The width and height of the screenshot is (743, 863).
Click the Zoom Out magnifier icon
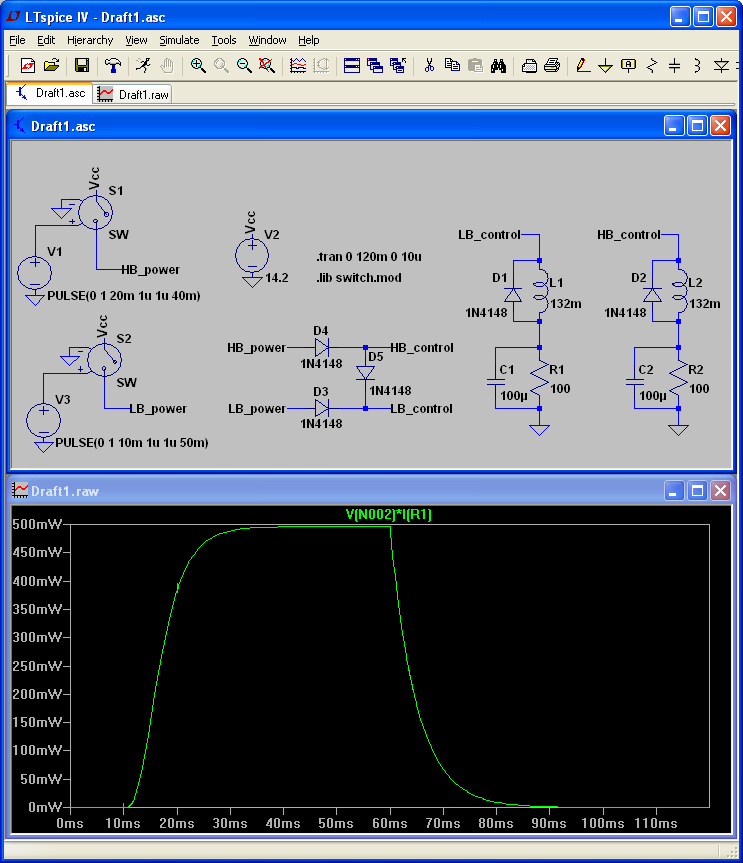(x=244, y=65)
